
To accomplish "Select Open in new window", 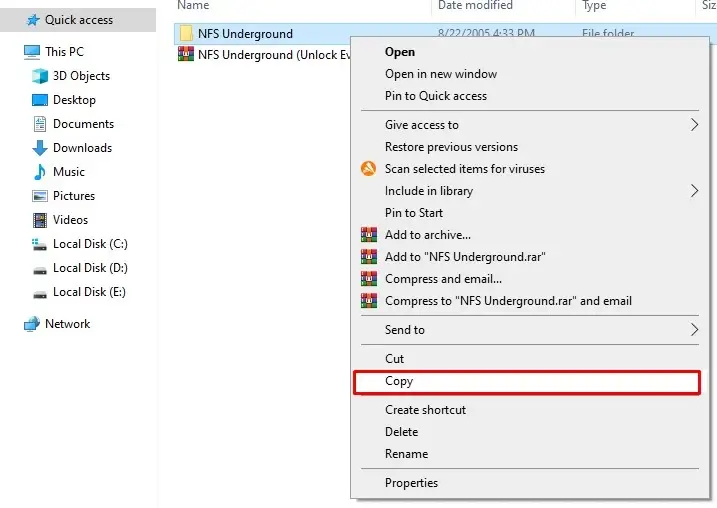I will click(x=530, y=74).
